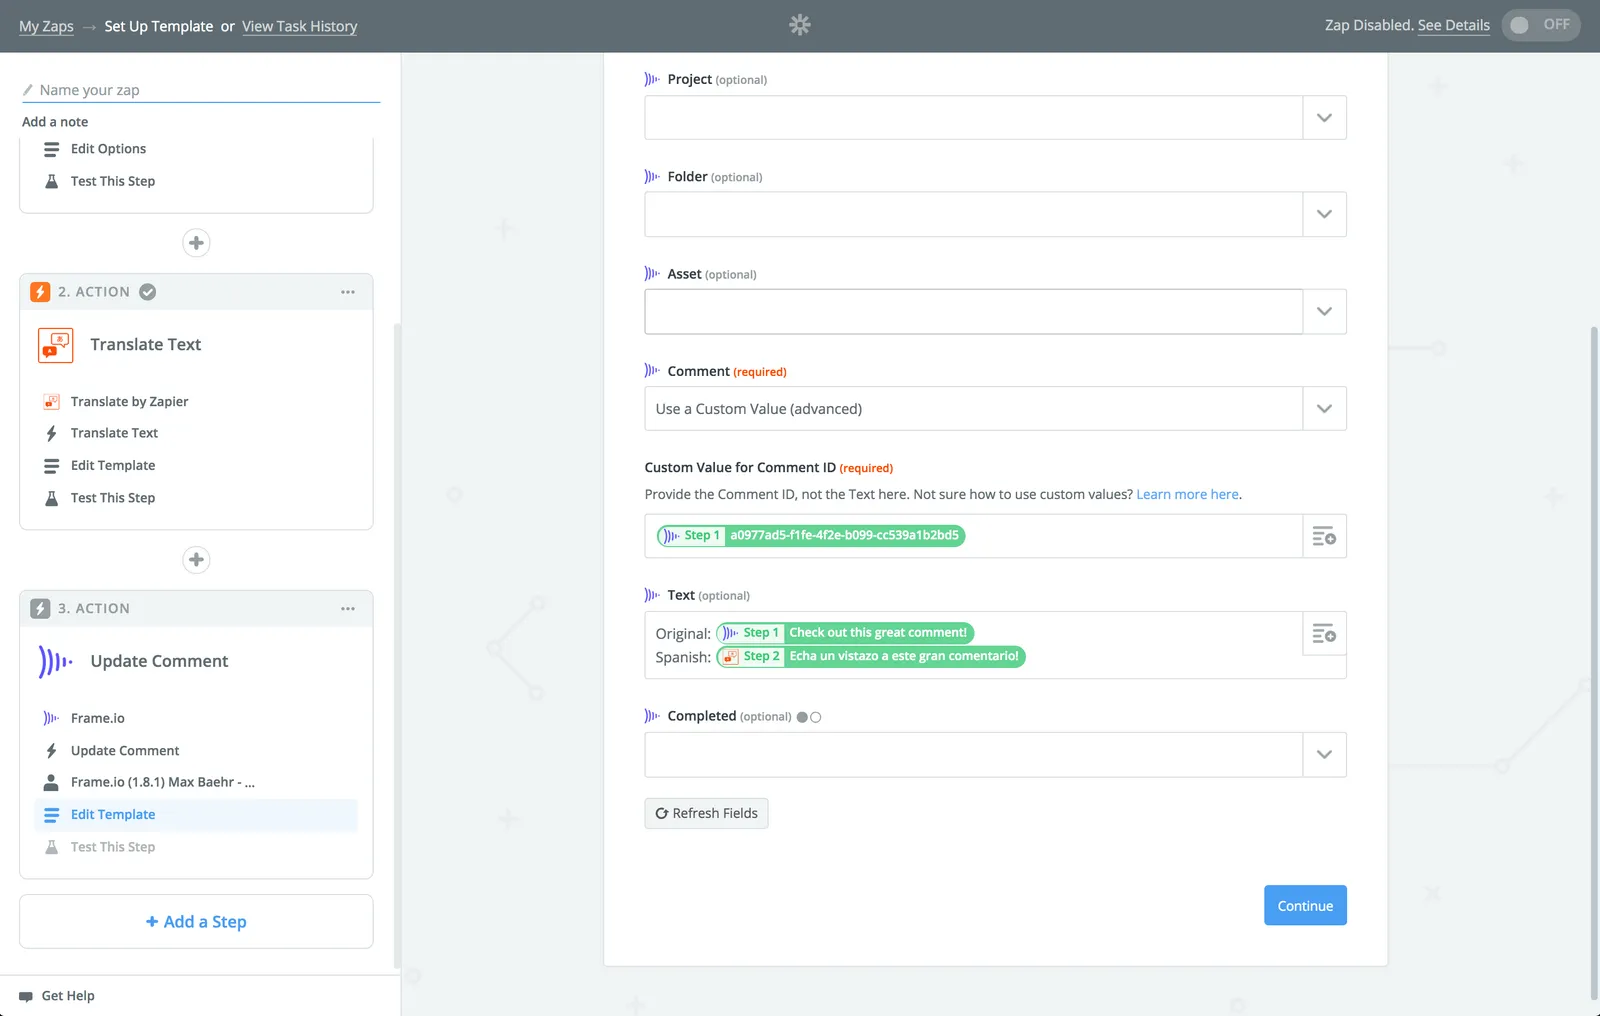
Task: Open the more options menu for step 3 Action
Action: [x=348, y=609]
